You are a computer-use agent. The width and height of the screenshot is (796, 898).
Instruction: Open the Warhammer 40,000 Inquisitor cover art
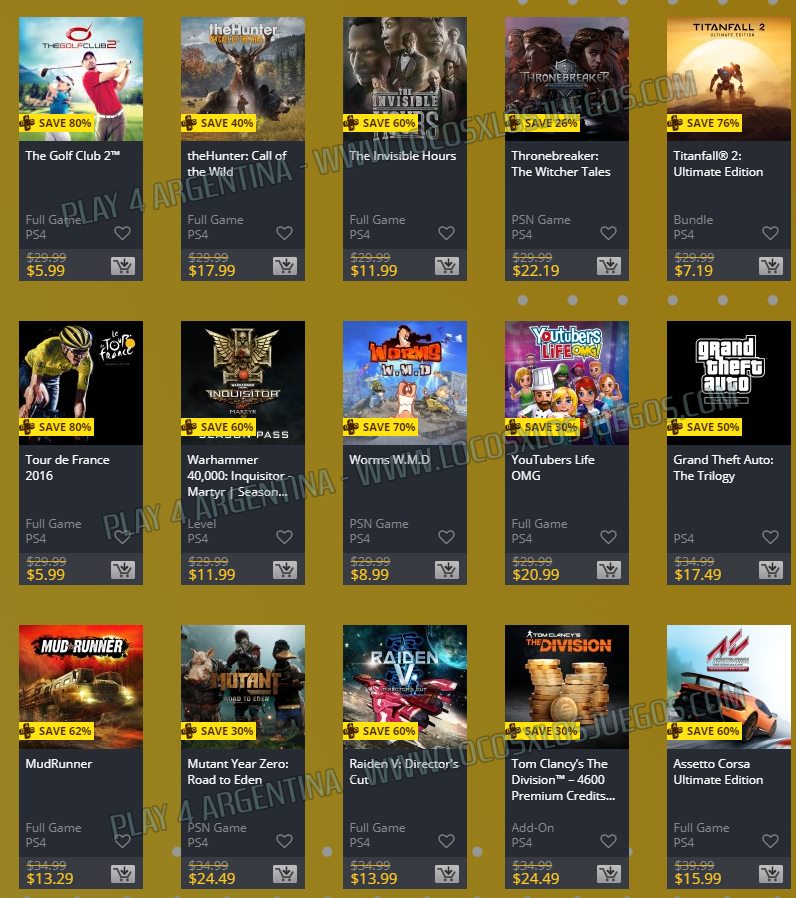click(x=243, y=383)
